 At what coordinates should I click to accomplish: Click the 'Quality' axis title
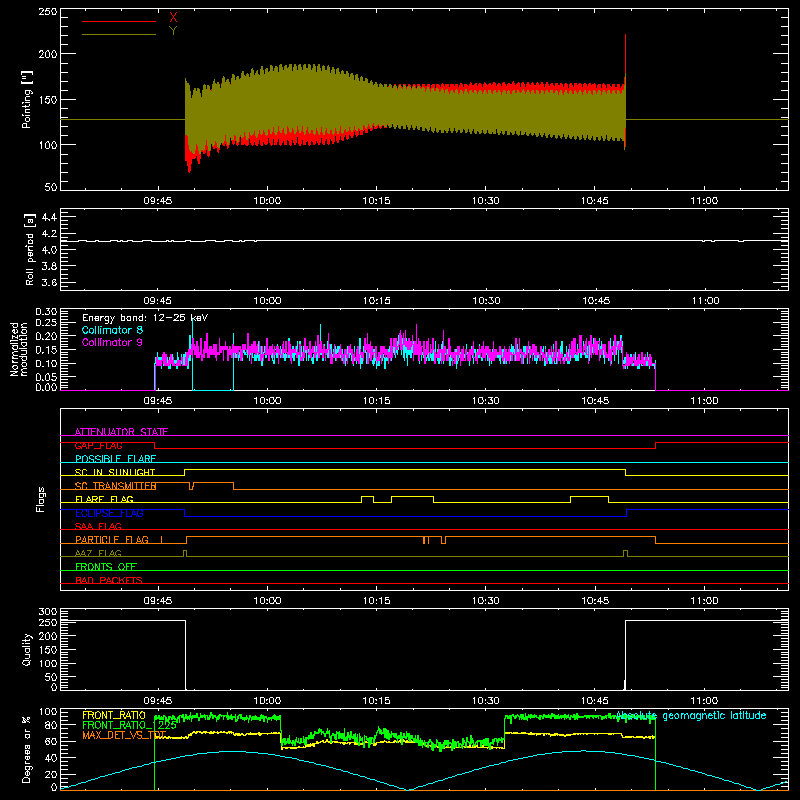click(x=27, y=649)
